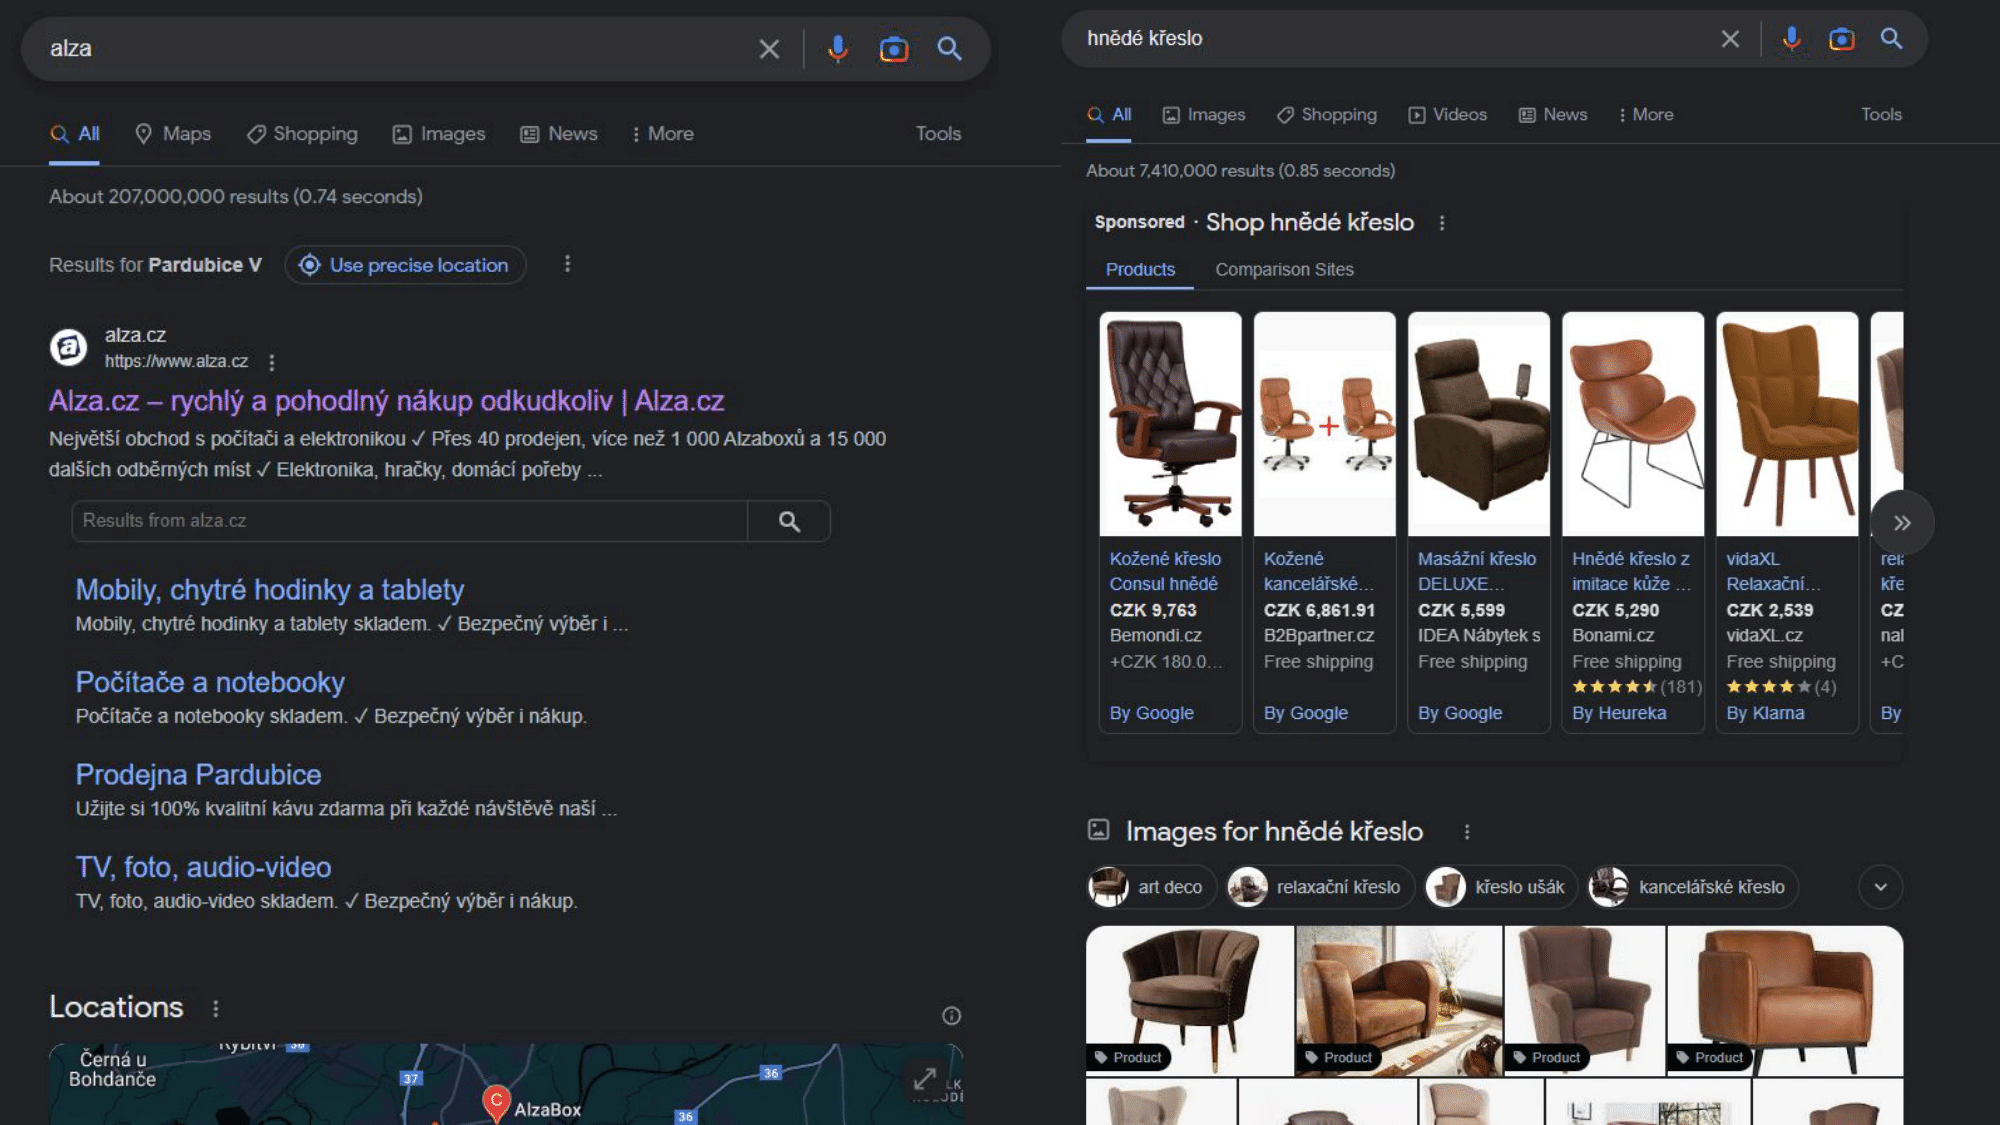Open vidaXL Relaxační chair product image
2000x1125 pixels.
click(1787, 424)
